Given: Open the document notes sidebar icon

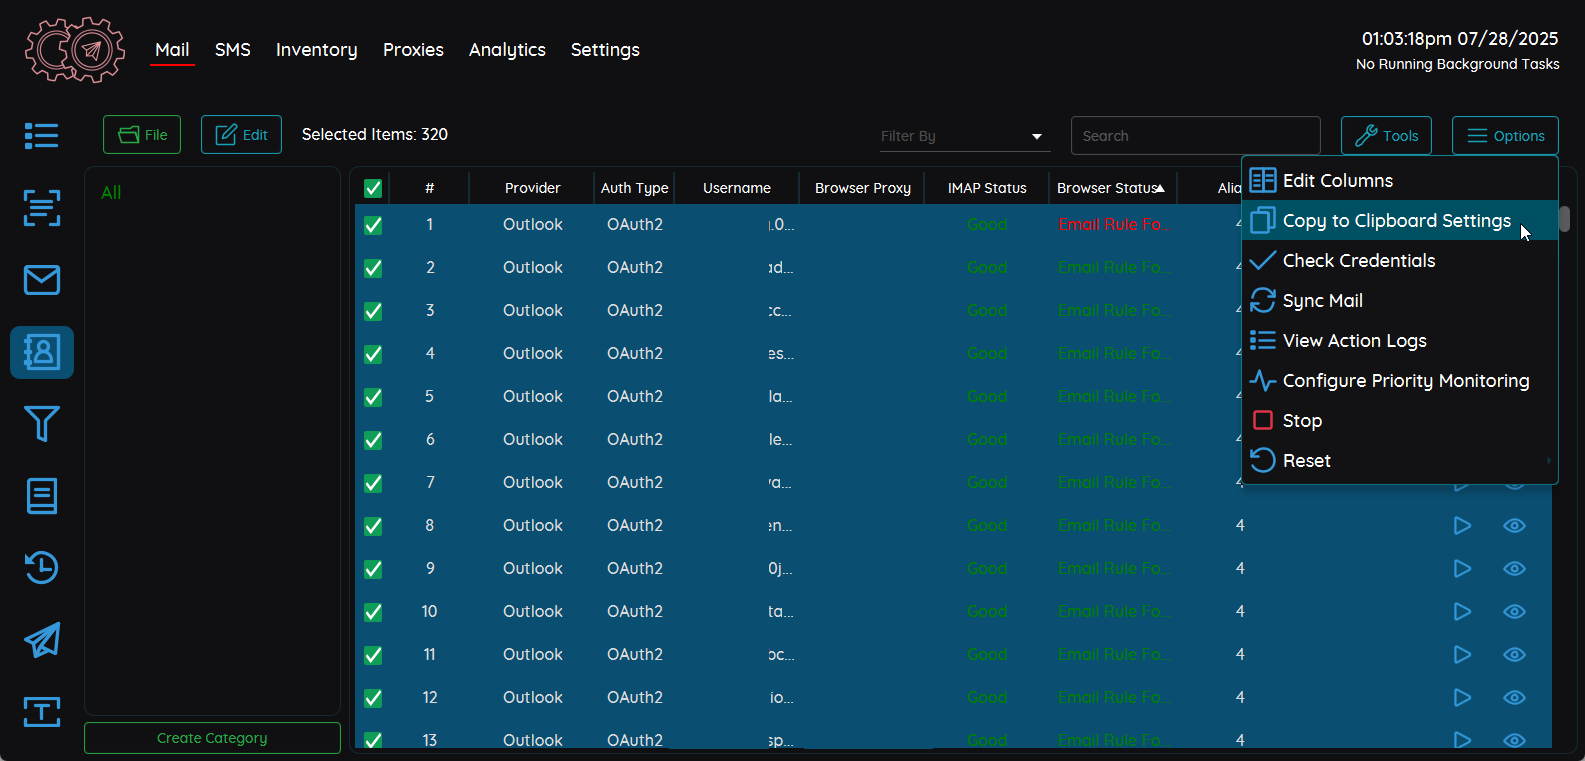Looking at the screenshot, I should pos(41,496).
